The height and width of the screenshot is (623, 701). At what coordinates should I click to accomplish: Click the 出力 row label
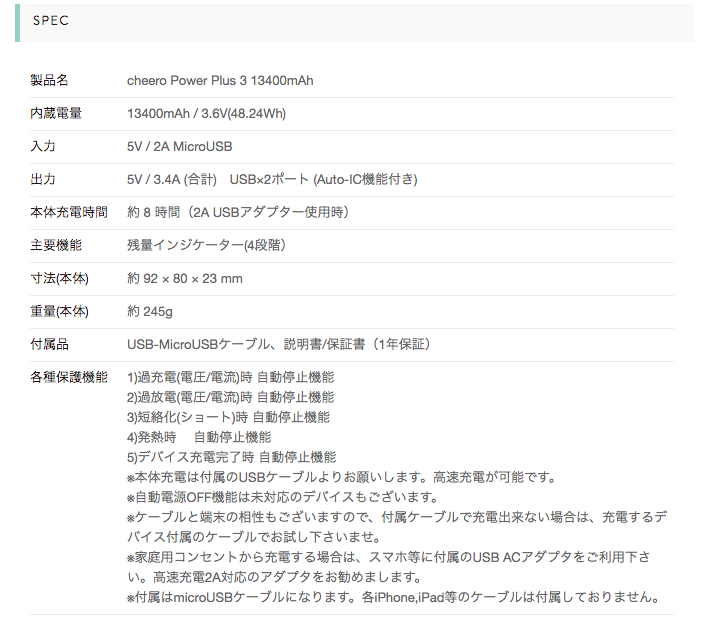43,179
